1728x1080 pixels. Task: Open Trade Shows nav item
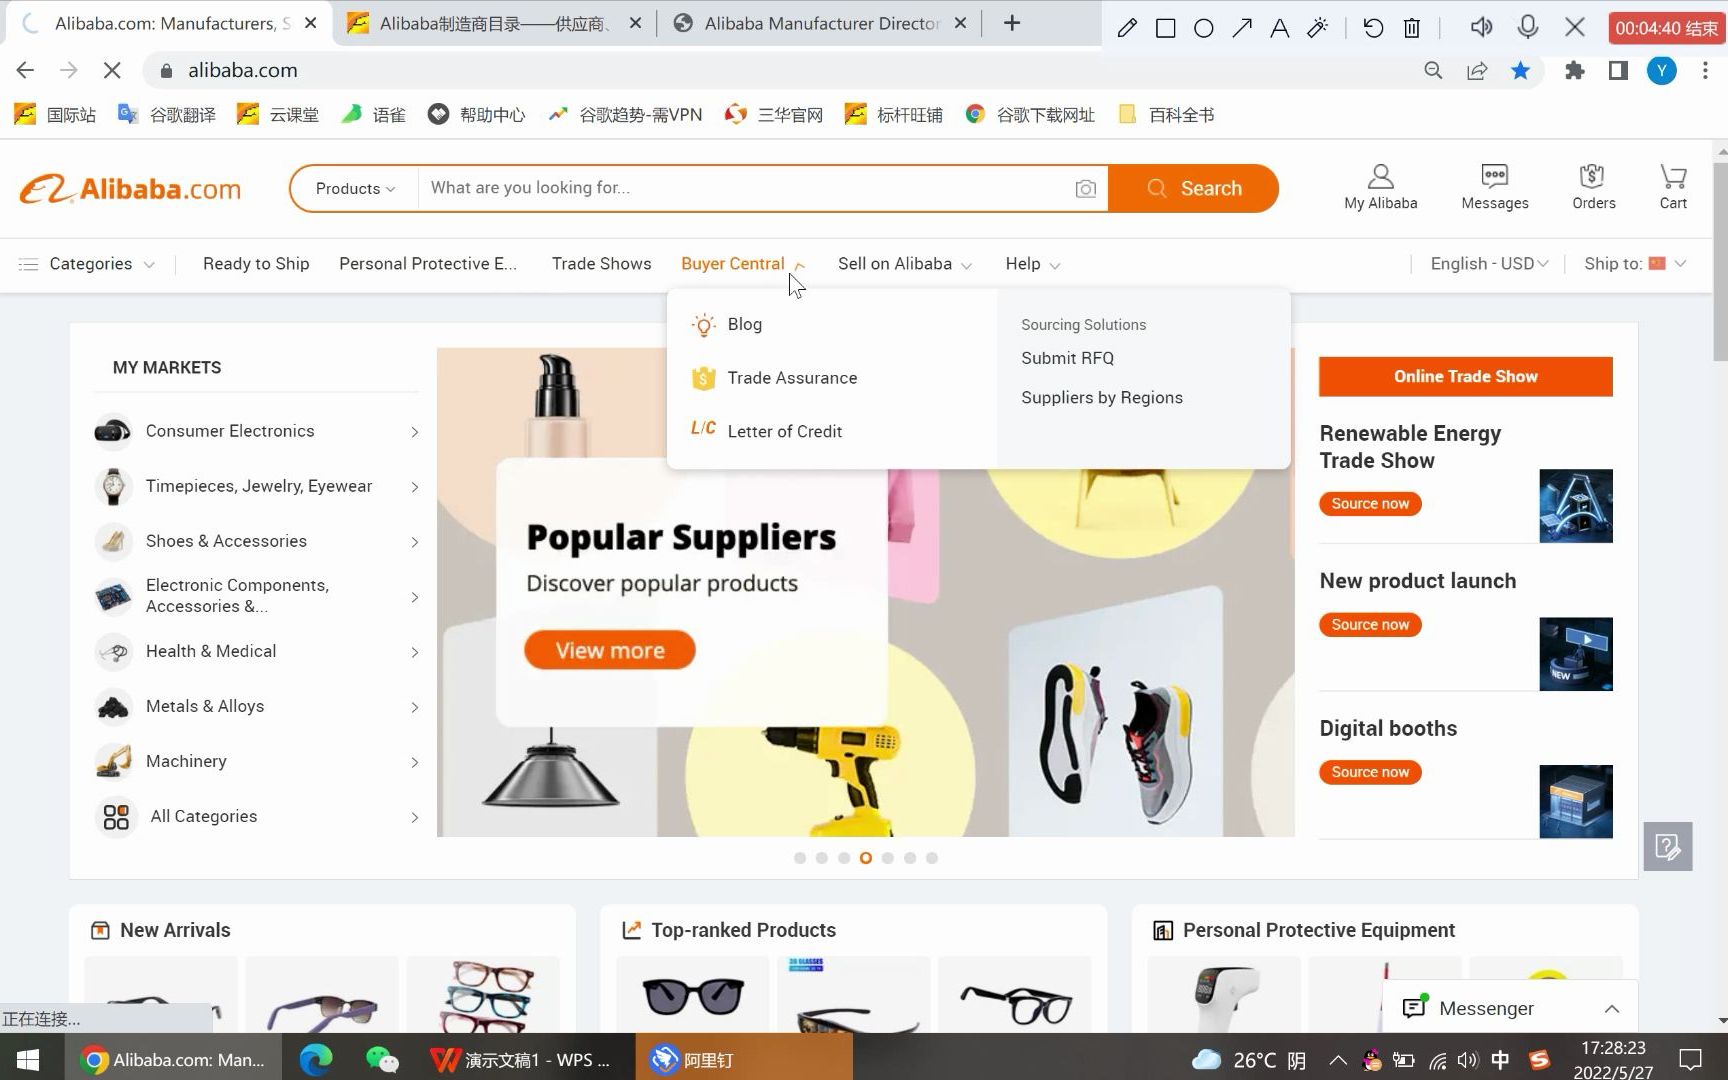601,264
